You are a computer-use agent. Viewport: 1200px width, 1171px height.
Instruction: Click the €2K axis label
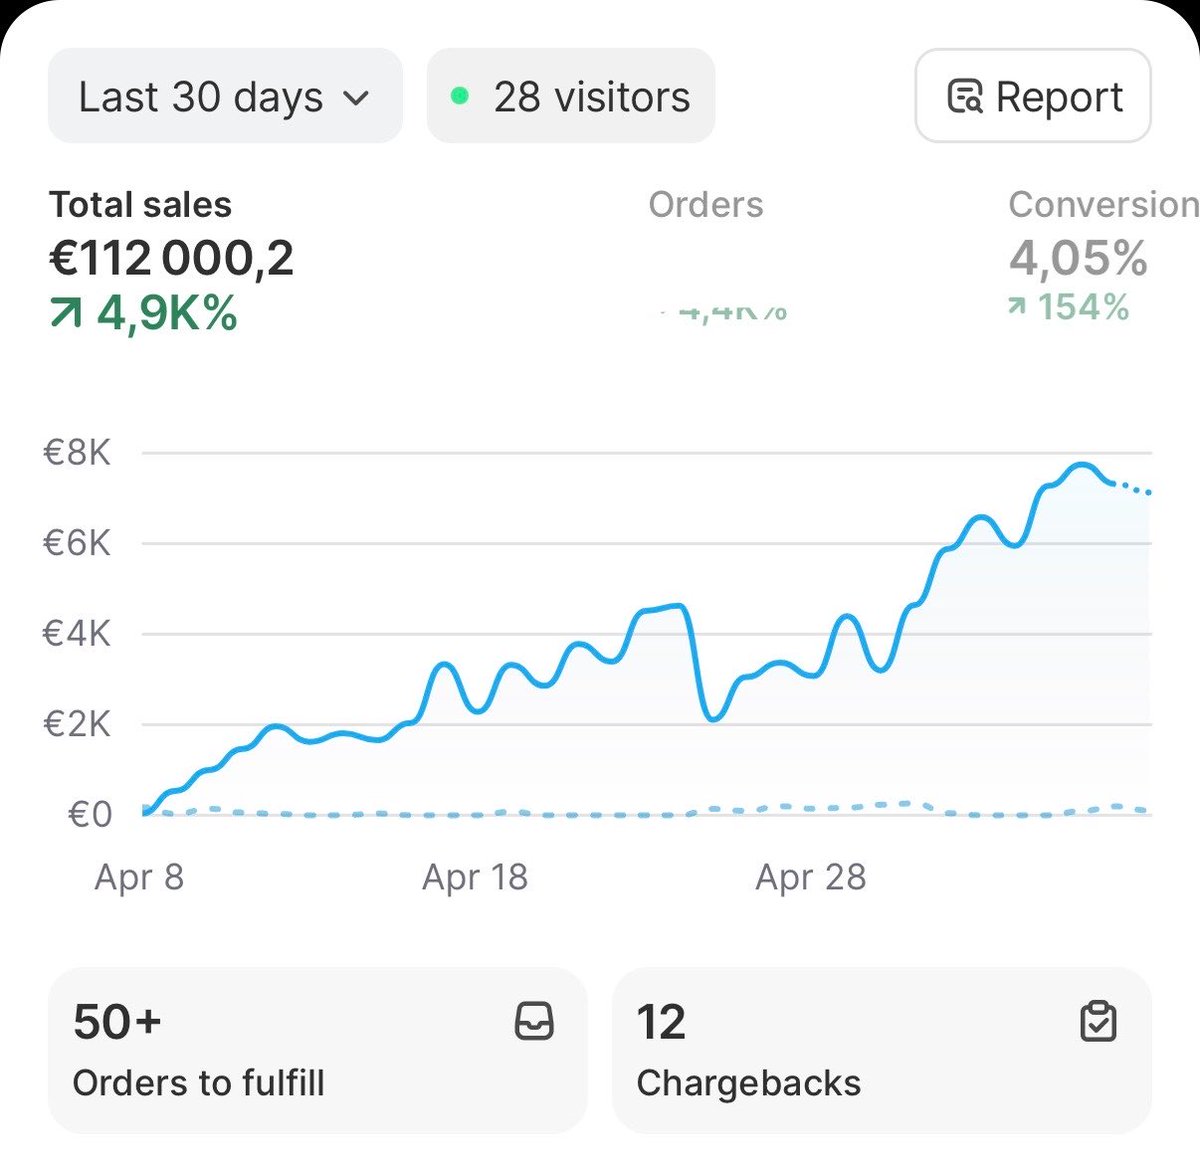point(77,723)
